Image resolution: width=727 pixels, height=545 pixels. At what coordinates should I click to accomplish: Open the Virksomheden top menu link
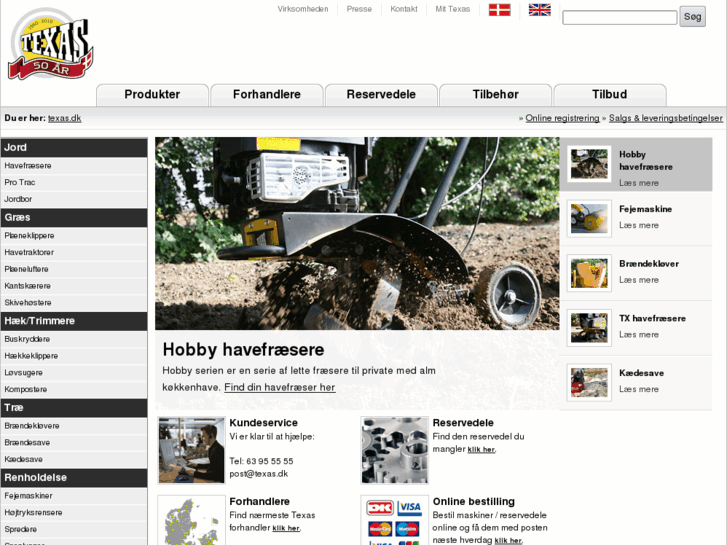point(303,9)
